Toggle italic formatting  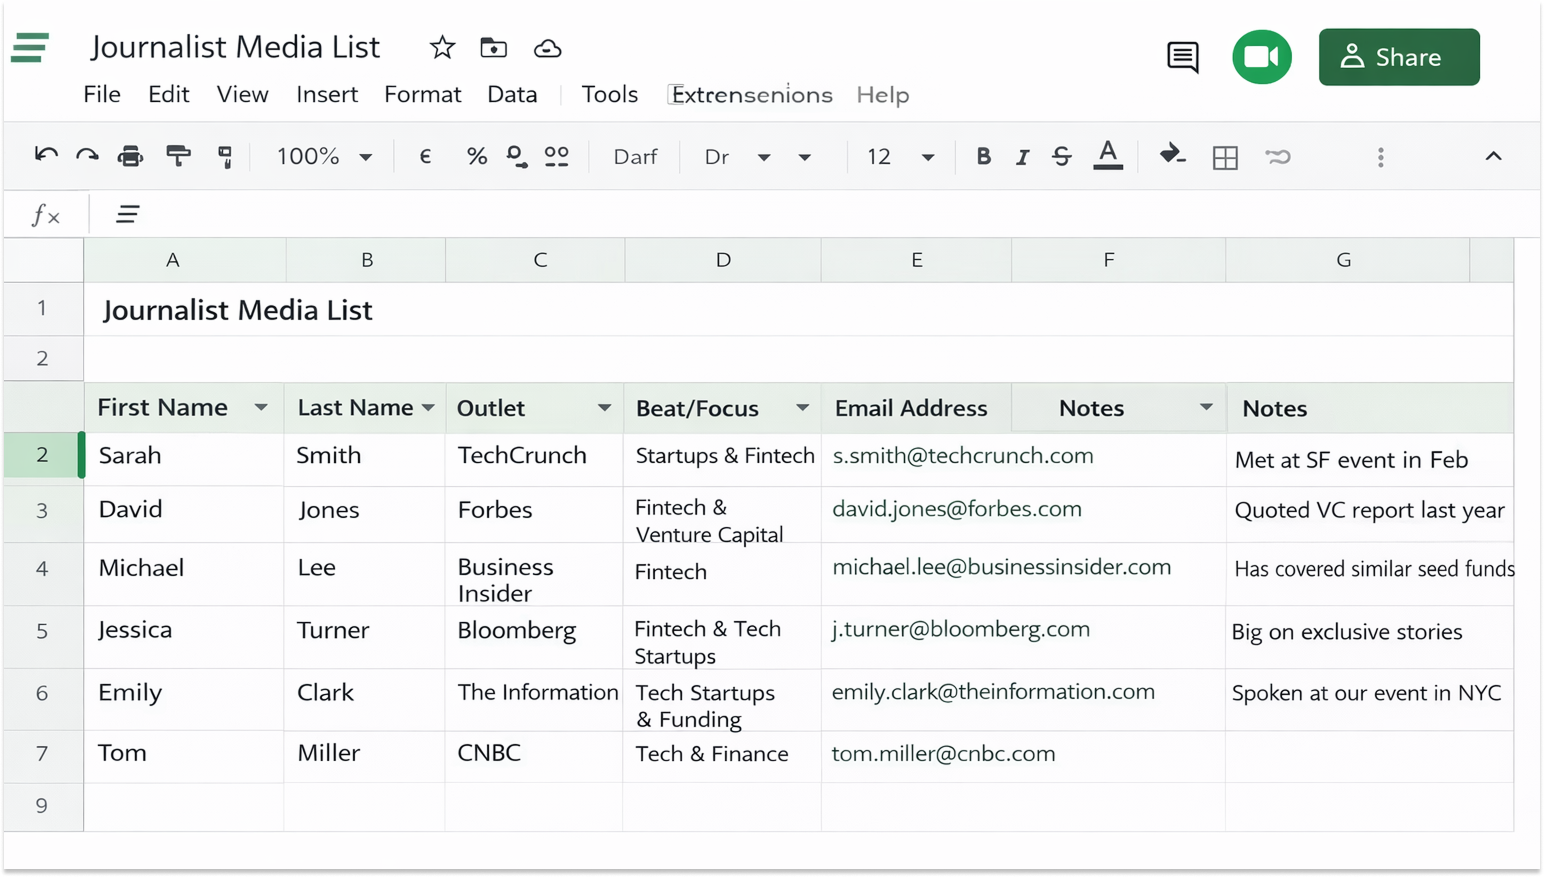click(1021, 157)
